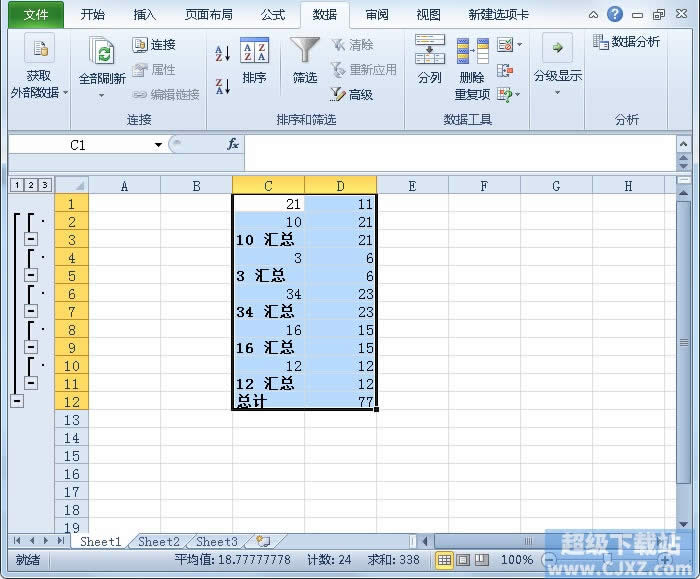Click the Excel Help question mark icon
Viewport: 700px width, 579px height.
[615, 14]
